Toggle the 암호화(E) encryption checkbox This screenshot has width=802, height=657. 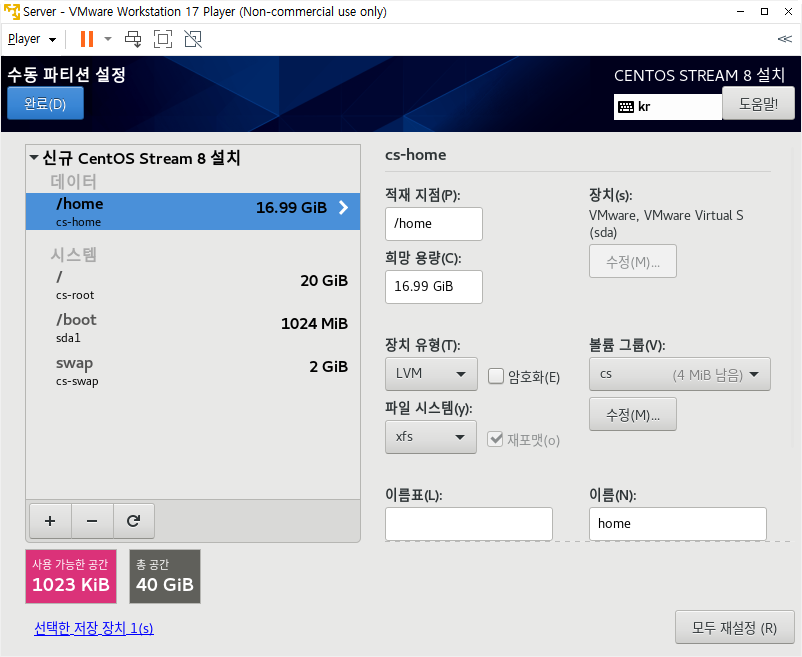496,376
